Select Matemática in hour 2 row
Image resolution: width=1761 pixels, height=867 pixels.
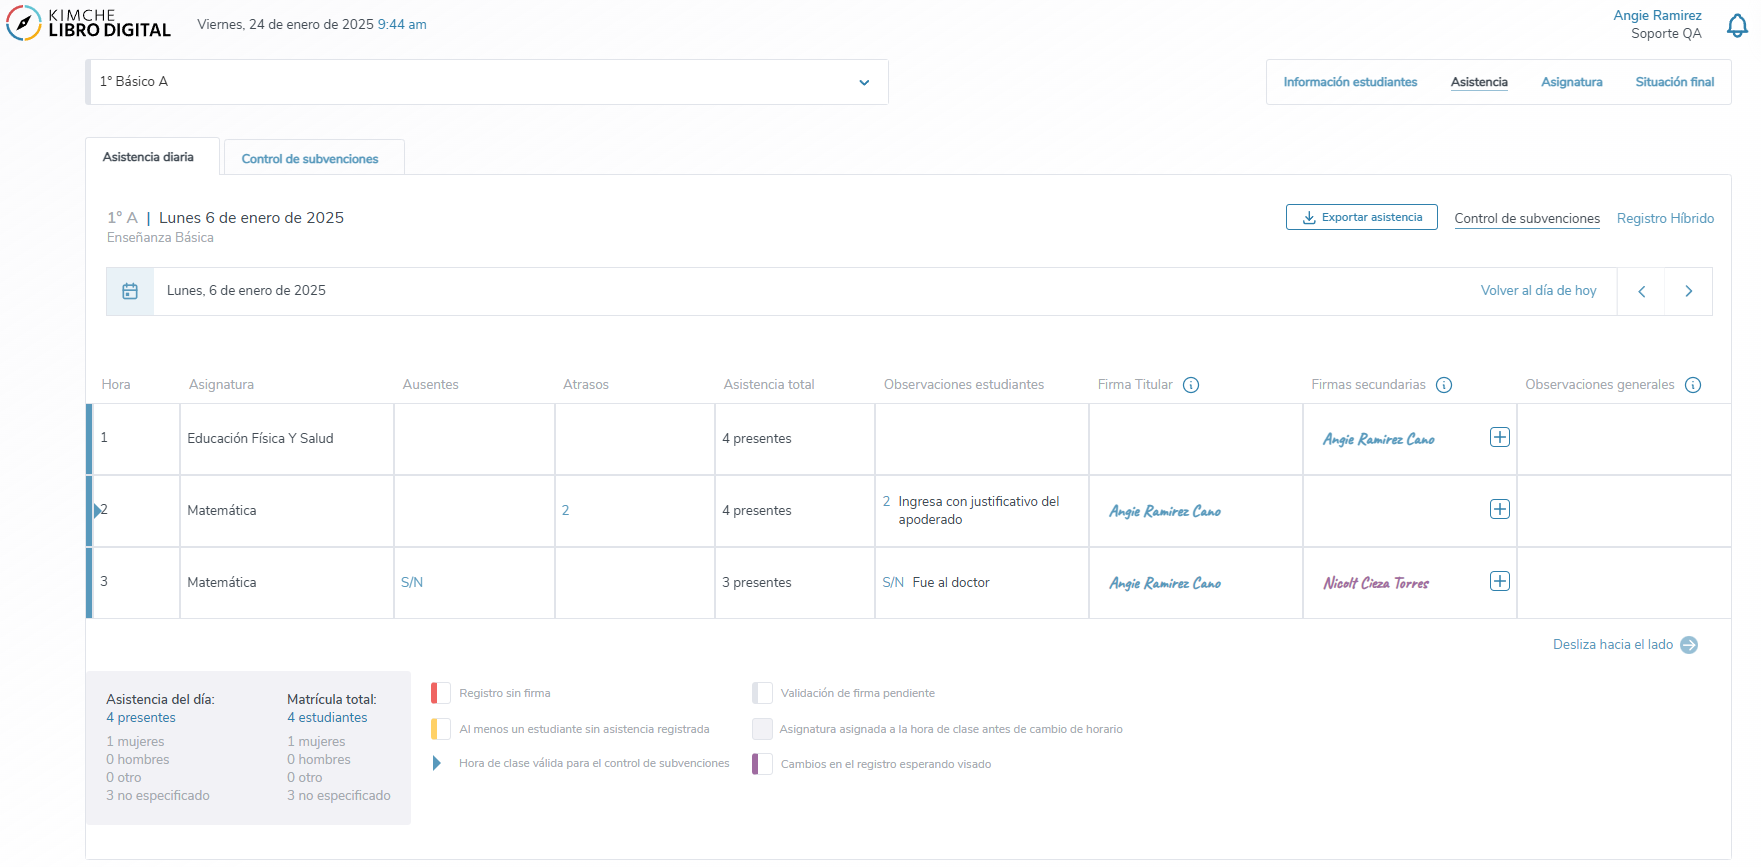pyautogui.click(x=222, y=511)
